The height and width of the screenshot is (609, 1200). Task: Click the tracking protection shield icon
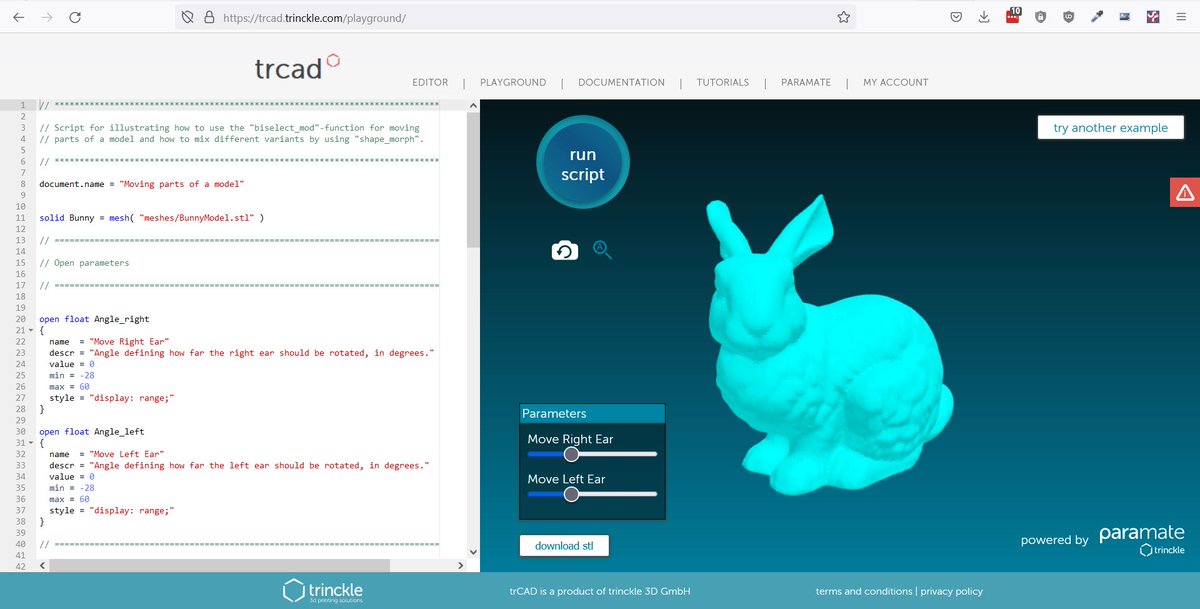(x=186, y=17)
